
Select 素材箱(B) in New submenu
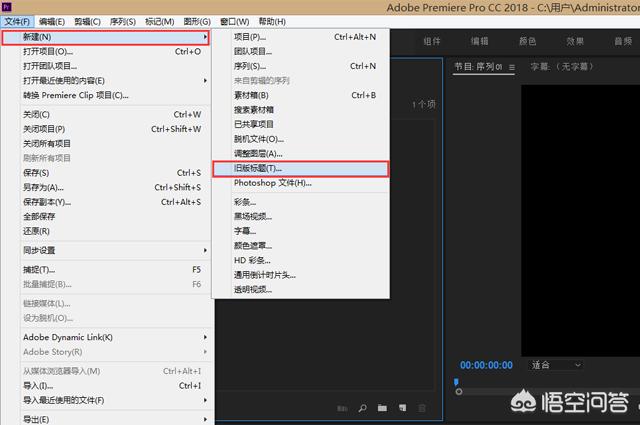tap(301, 95)
